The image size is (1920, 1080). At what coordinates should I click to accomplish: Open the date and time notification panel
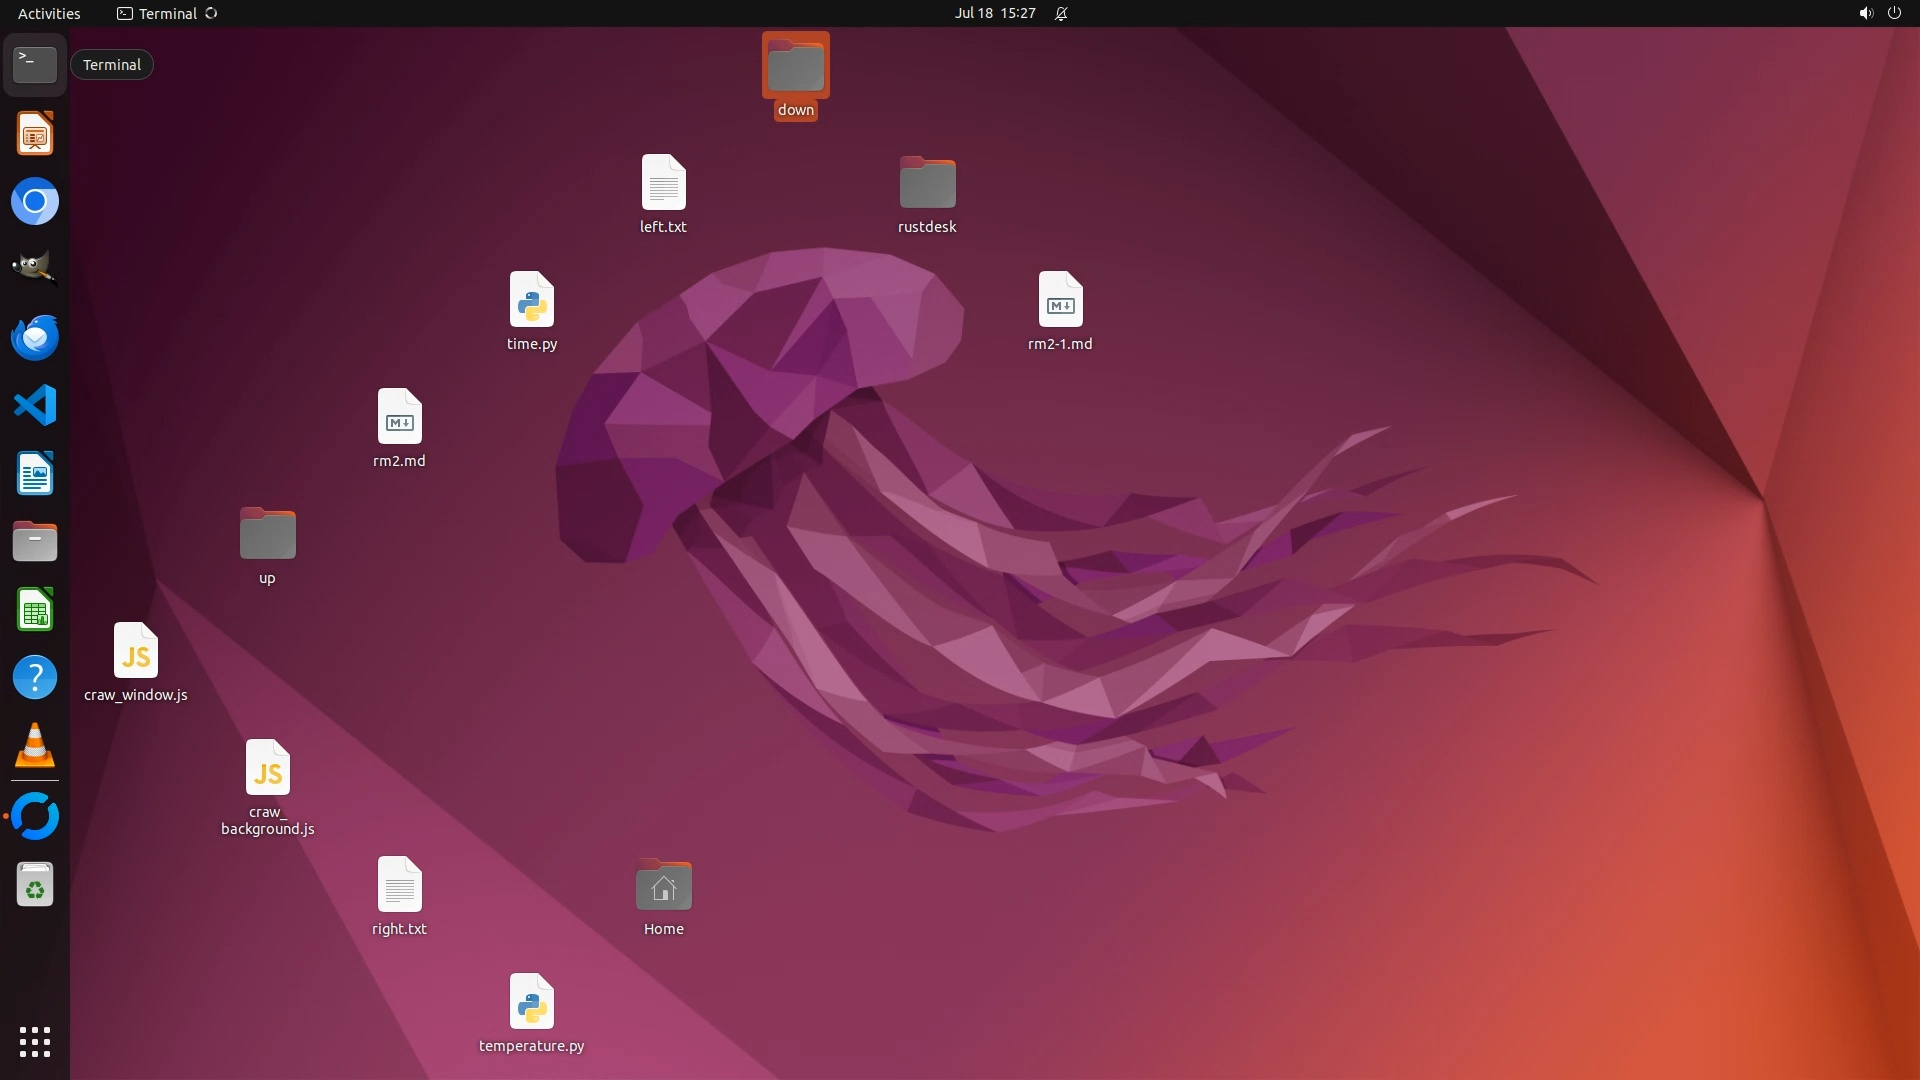(x=994, y=13)
